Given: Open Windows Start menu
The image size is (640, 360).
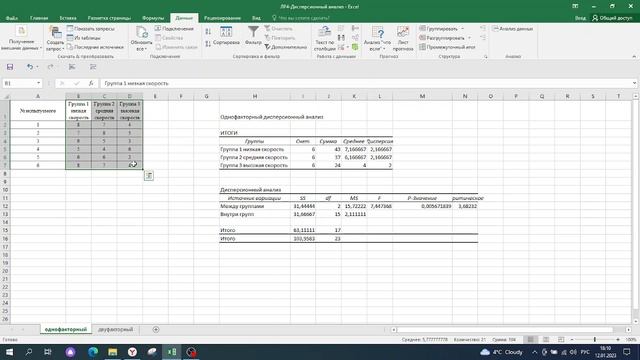Looking at the screenshot, I should click(x=9, y=352).
